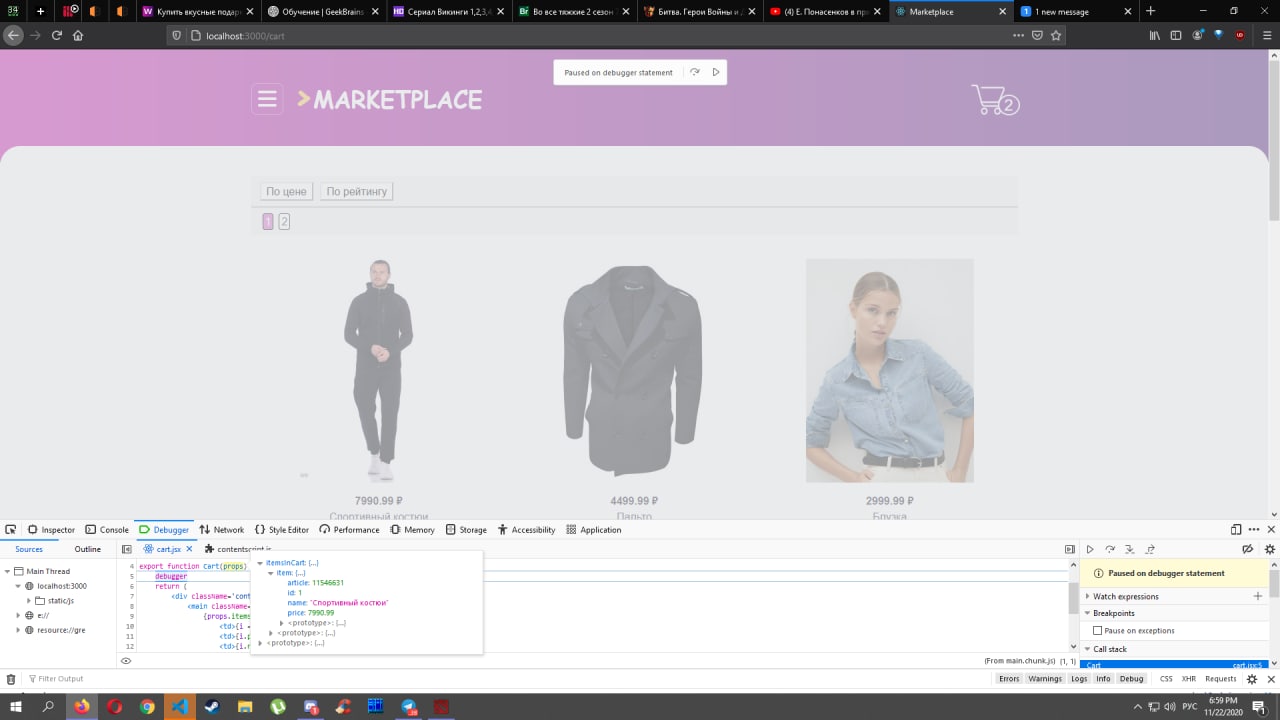Toggle the Requests console filter

1221,679
